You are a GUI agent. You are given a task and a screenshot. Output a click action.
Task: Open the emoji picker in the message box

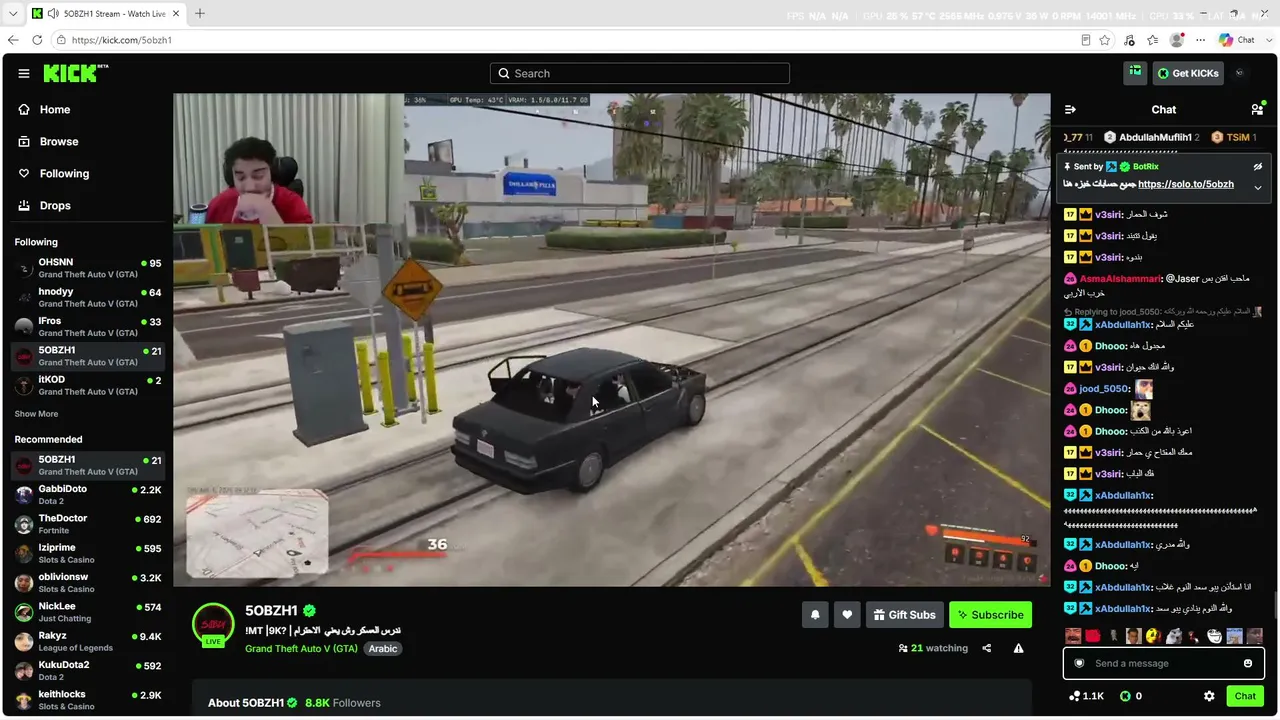point(1248,663)
